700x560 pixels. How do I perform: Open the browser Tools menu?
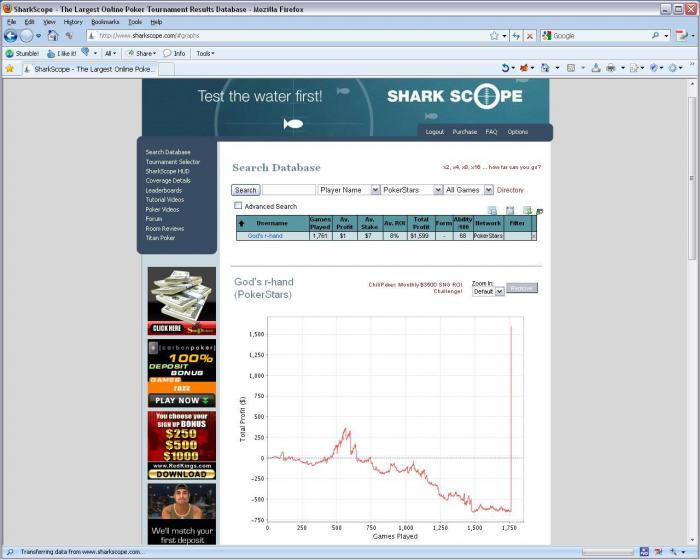tap(135, 22)
